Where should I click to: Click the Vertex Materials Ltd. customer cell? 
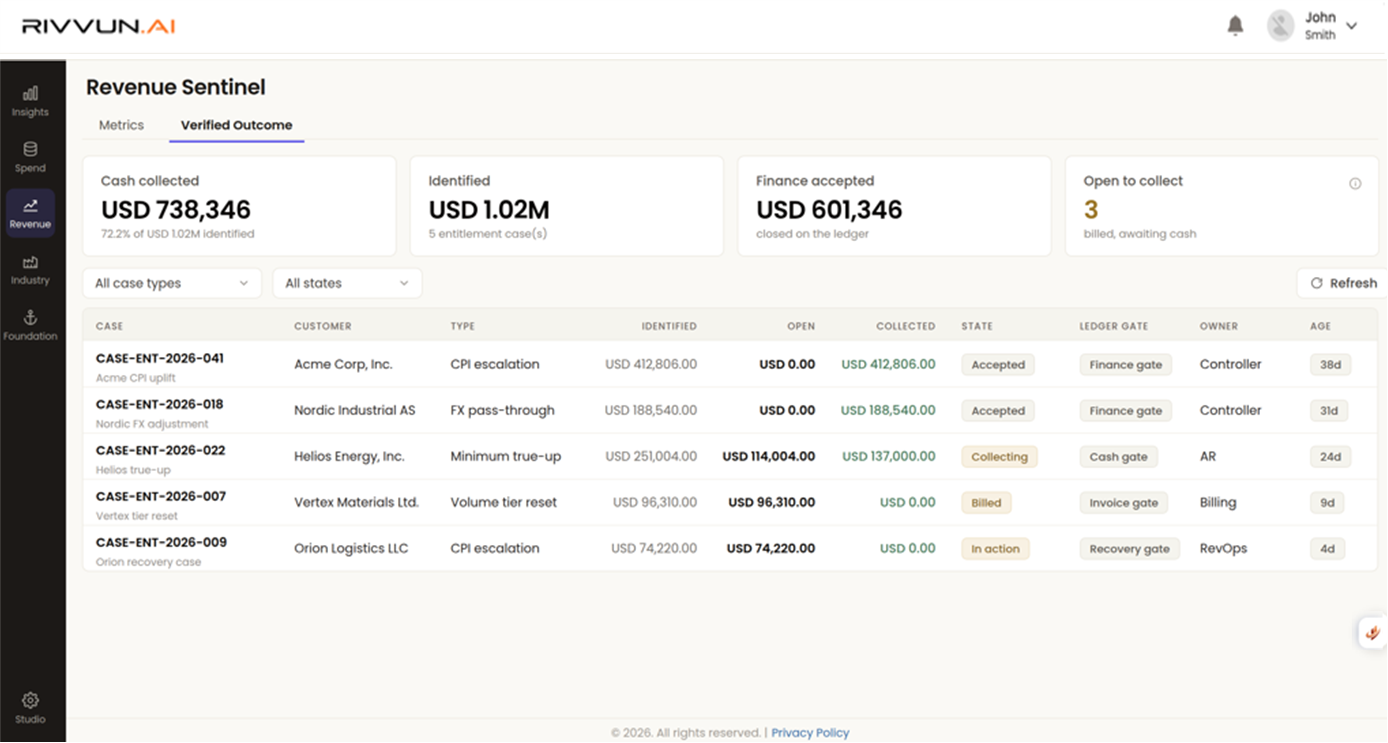coord(356,502)
